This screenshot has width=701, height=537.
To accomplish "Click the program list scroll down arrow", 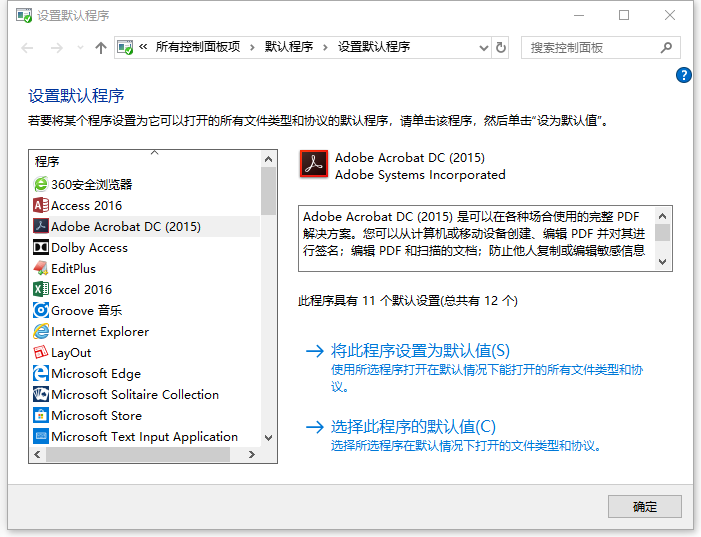I will pyautogui.click(x=268, y=438).
